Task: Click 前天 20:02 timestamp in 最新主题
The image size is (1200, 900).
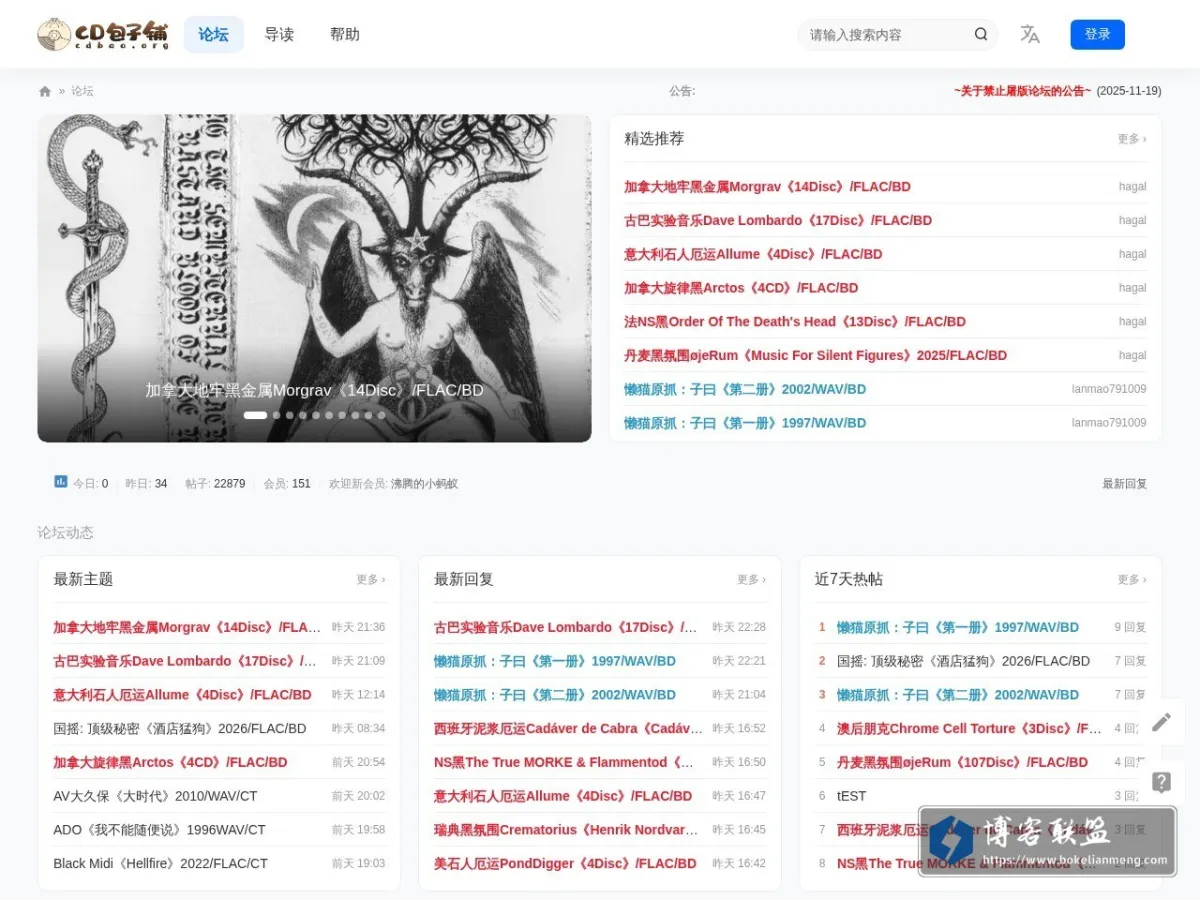Action: click(358, 796)
